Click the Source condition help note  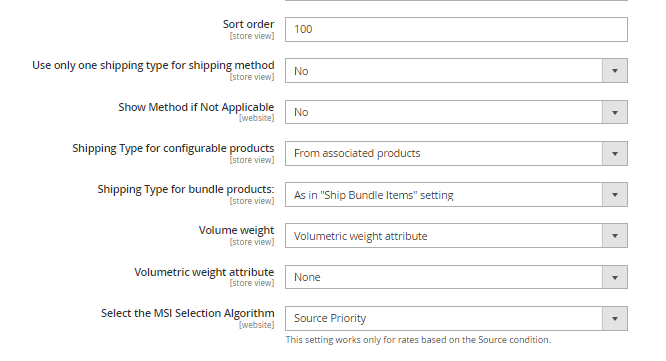pyautogui.click(x=418, y=340)
